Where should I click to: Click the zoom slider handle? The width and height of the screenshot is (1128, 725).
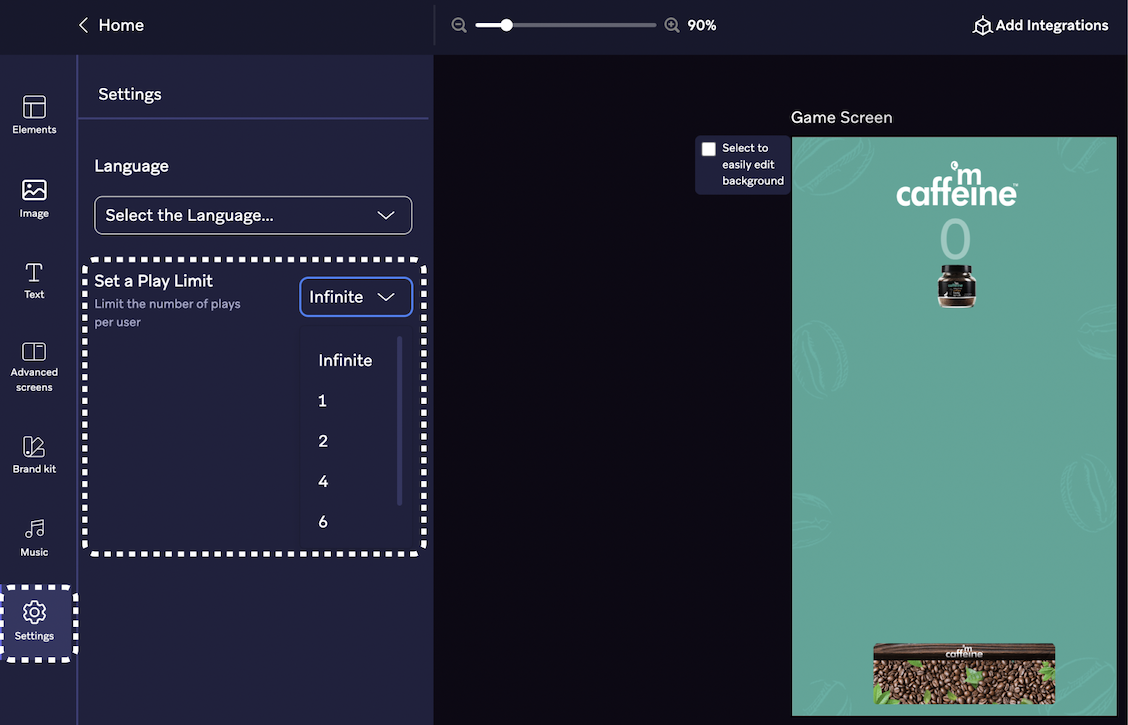point(507,25)
